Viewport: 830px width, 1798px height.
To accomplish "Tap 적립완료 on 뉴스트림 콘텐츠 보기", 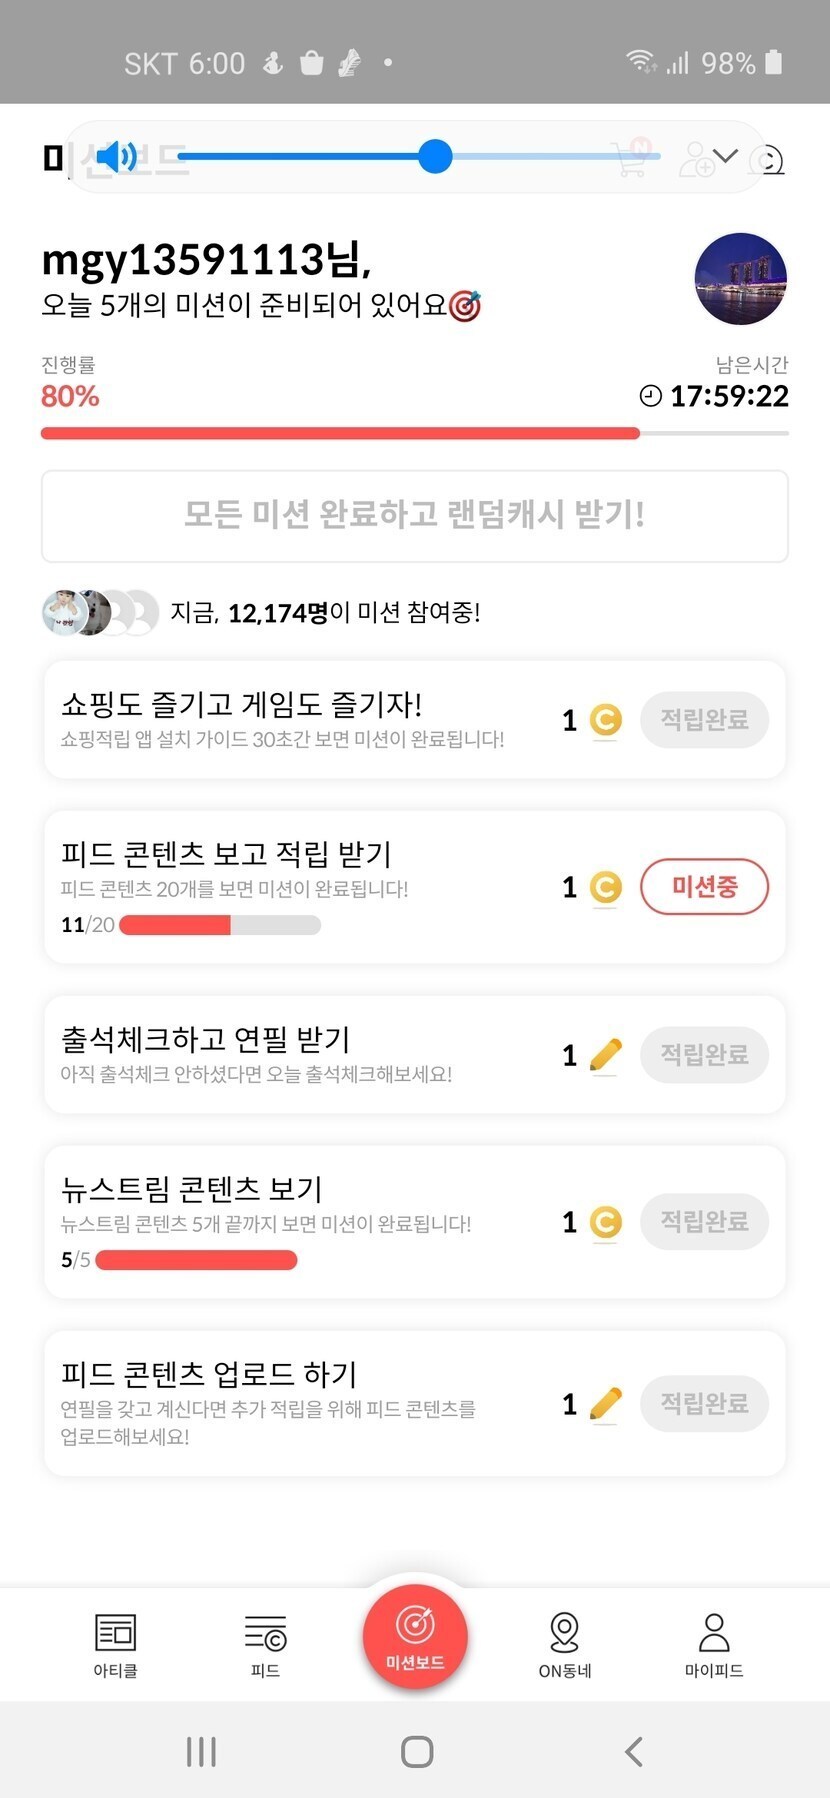I will [704, 1221].
